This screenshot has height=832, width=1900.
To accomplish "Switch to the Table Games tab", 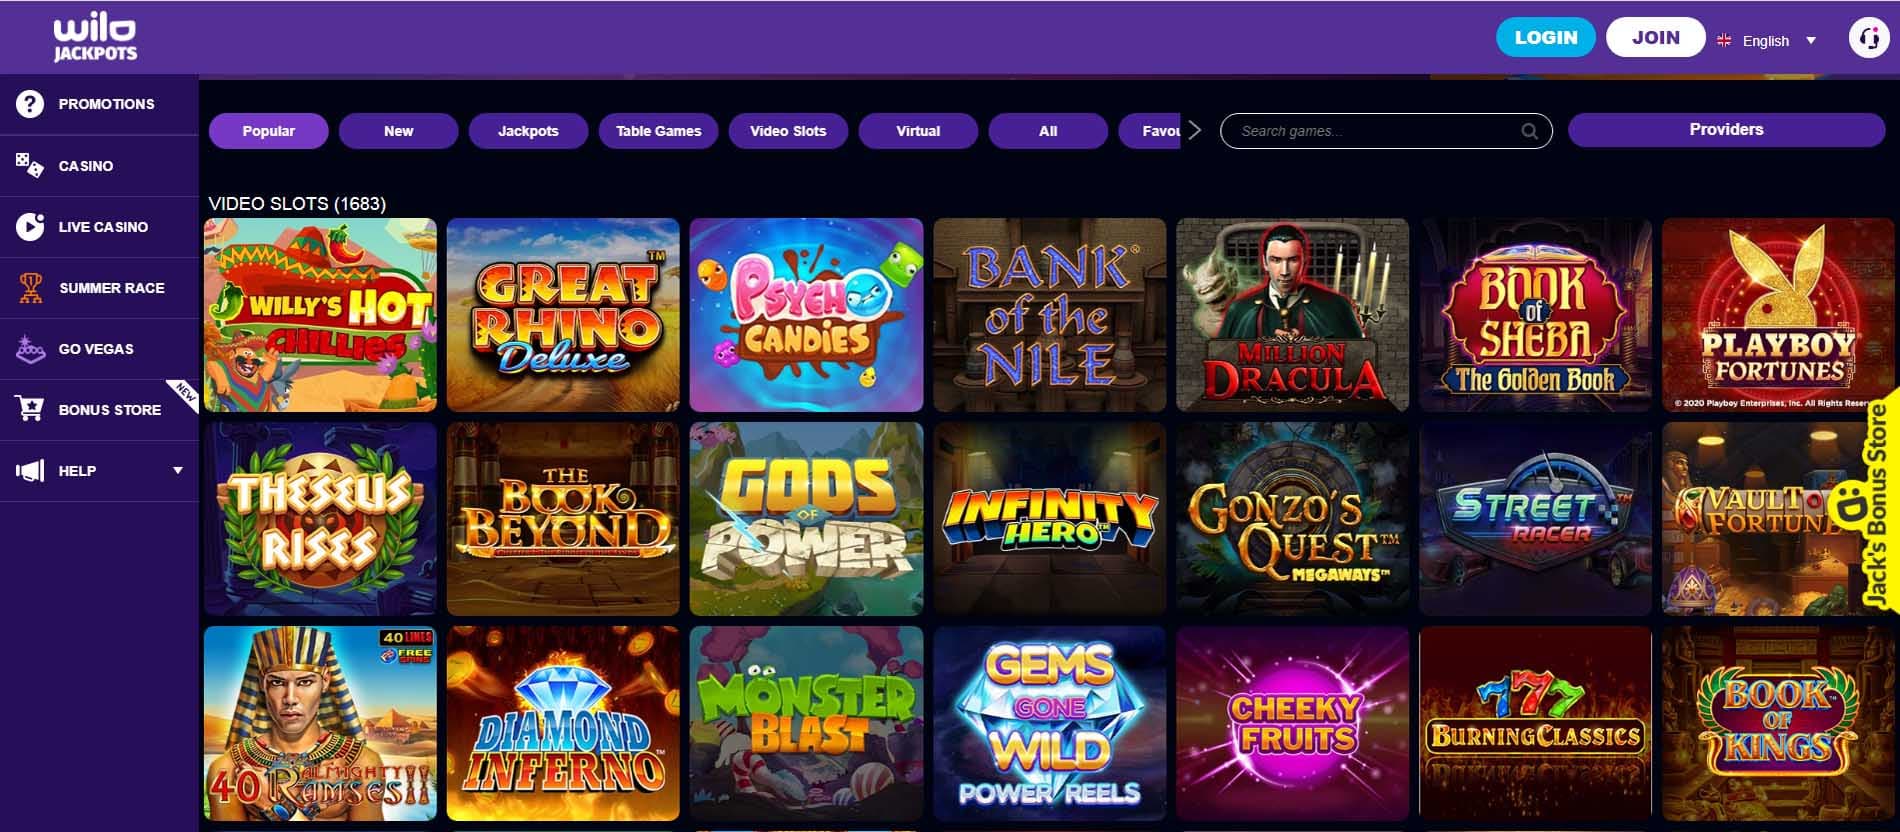I will click(x=658, y=131).
